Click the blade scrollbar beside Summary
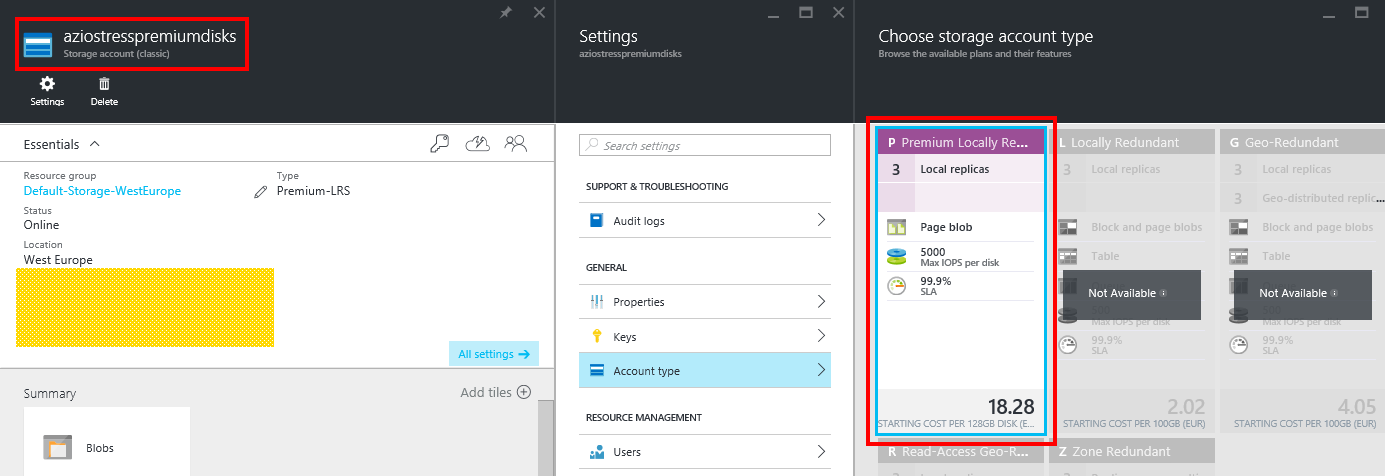The image size is (1385, 476). click(x=545, y=437)
